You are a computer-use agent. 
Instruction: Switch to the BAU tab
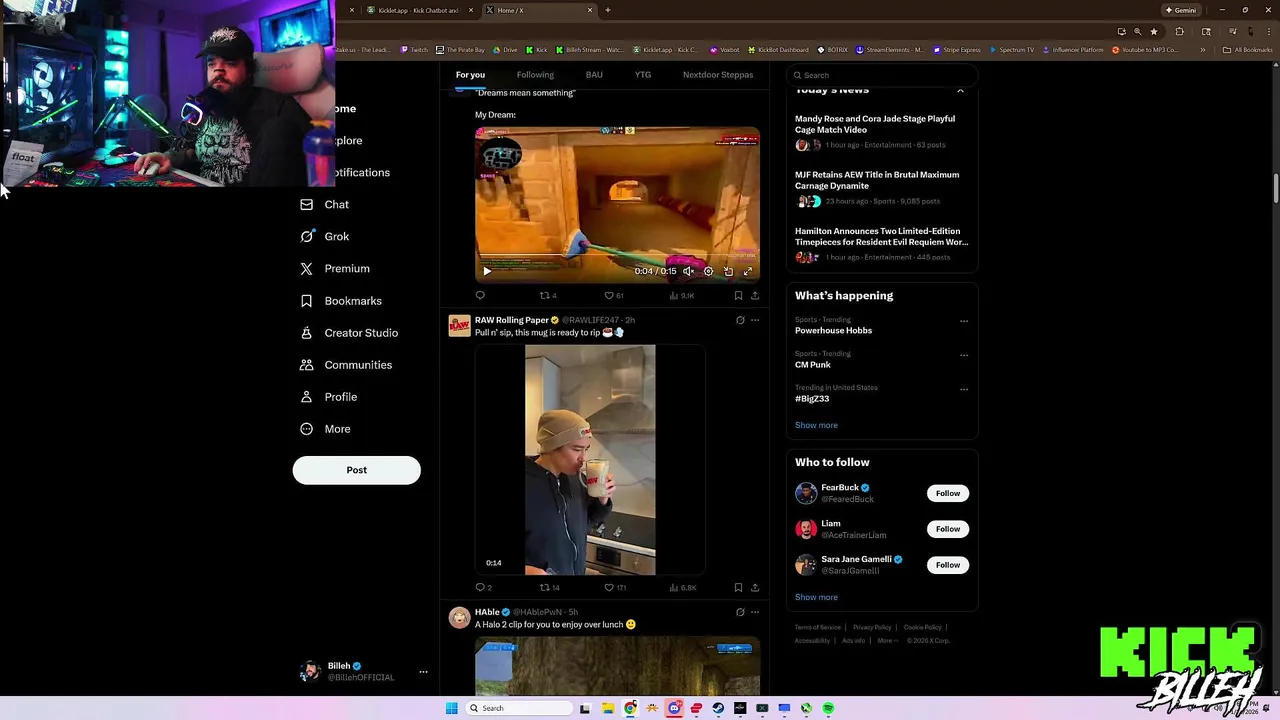pyautogui.click(x=594, y=75)
